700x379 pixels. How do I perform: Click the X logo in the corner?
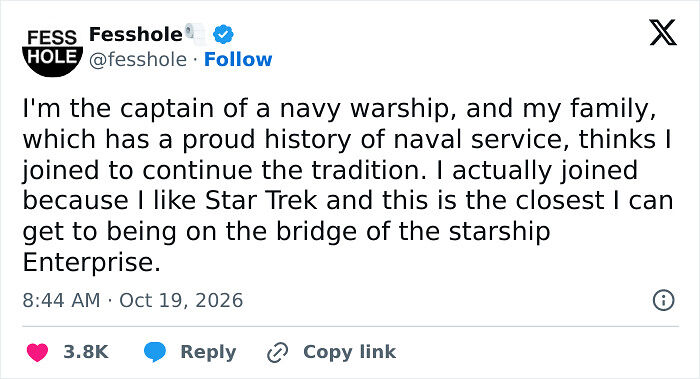point(663,33)
